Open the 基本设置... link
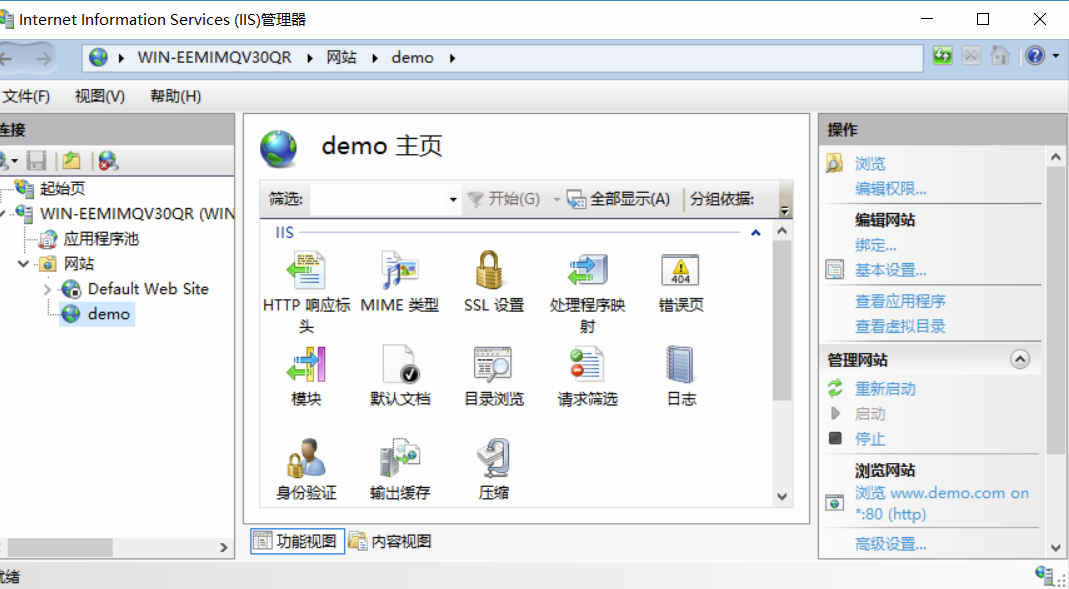Viewport: 1069px width, 589px height. 890,271
